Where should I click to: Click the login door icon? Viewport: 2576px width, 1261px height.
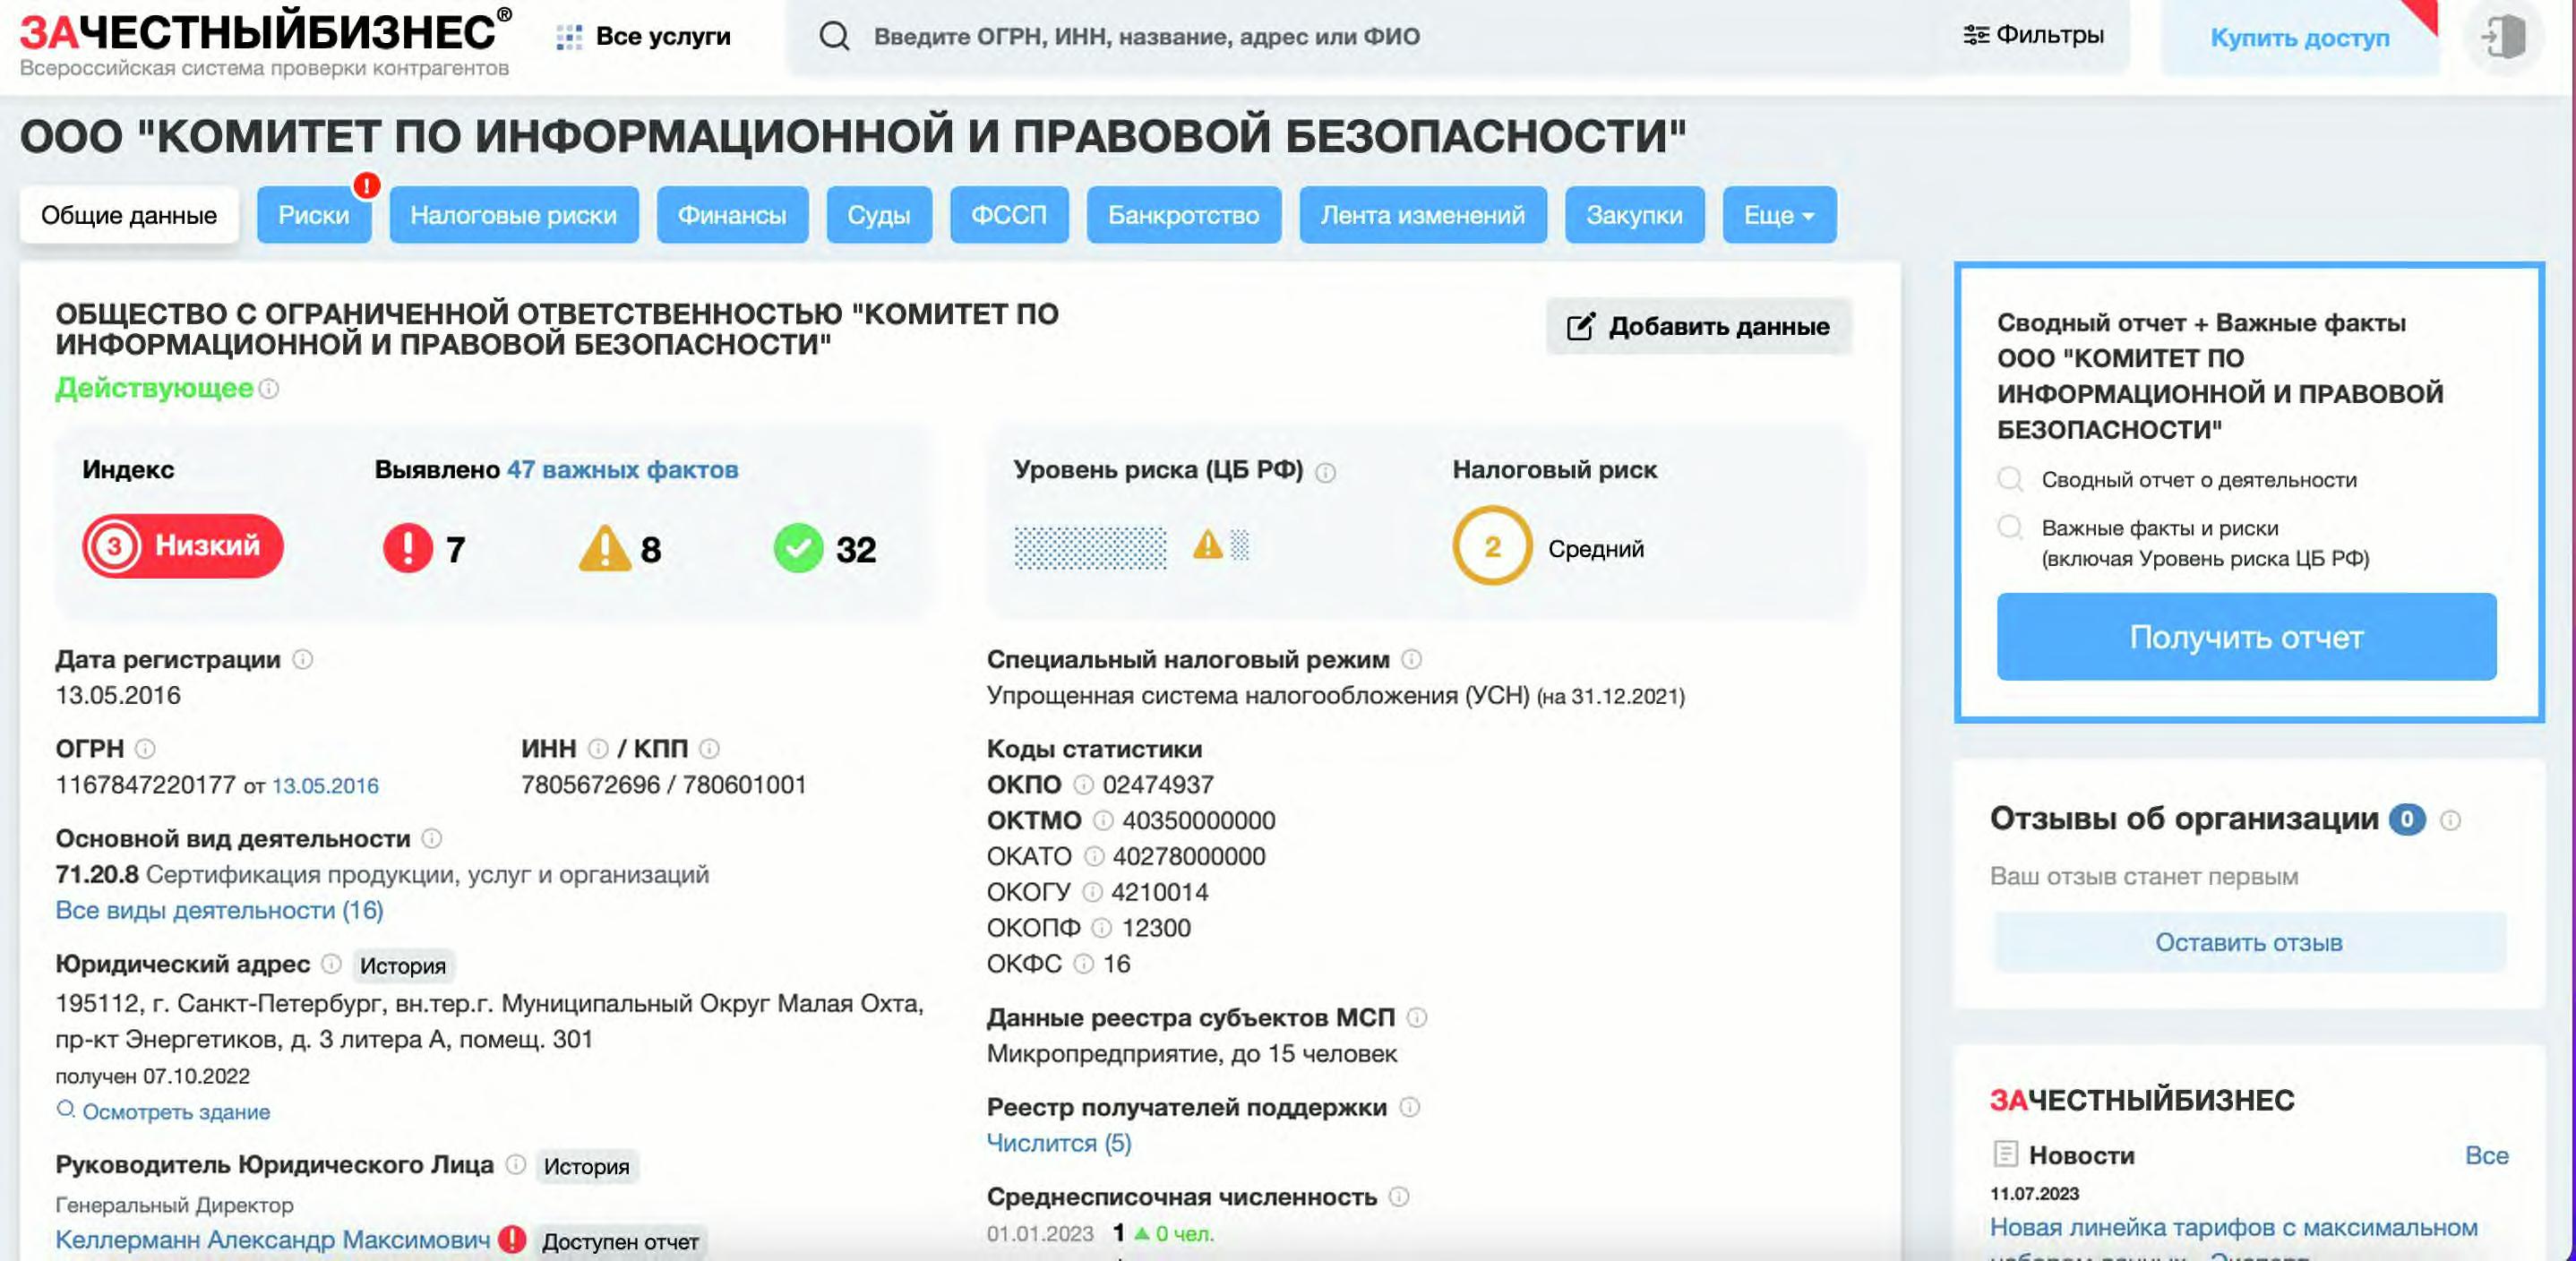2503,38
